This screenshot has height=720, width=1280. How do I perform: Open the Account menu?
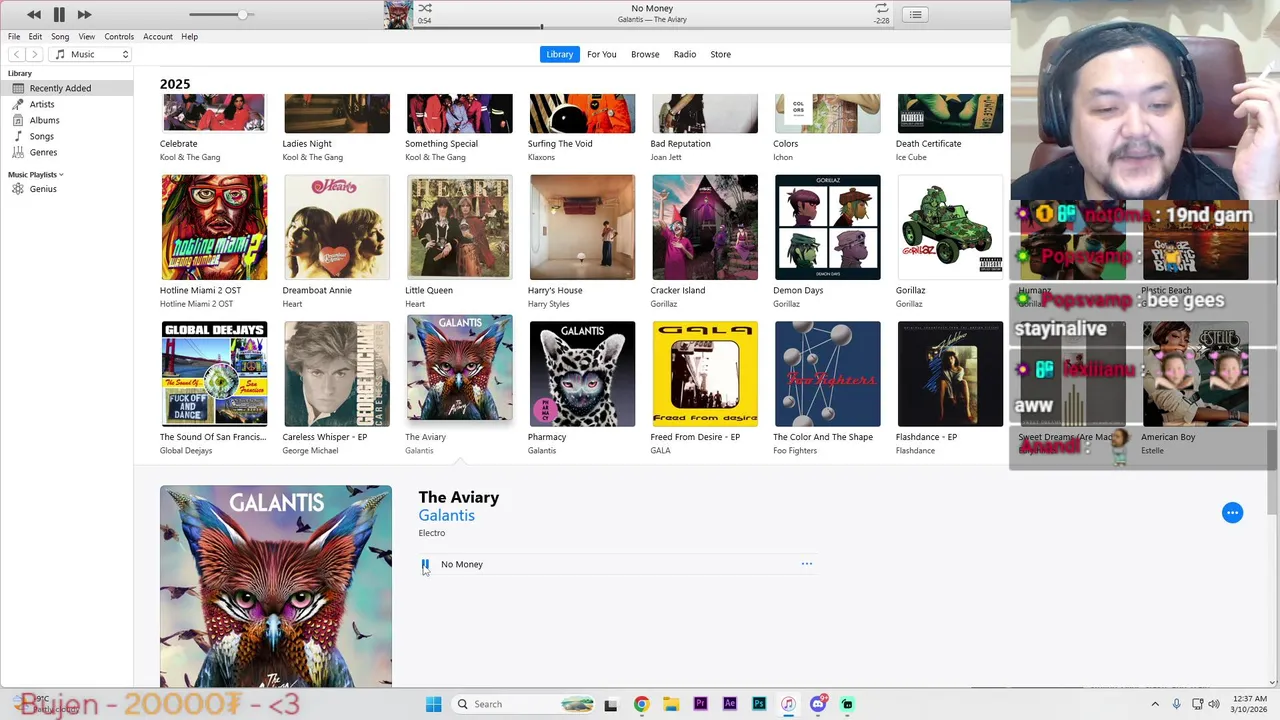(158, 36)
